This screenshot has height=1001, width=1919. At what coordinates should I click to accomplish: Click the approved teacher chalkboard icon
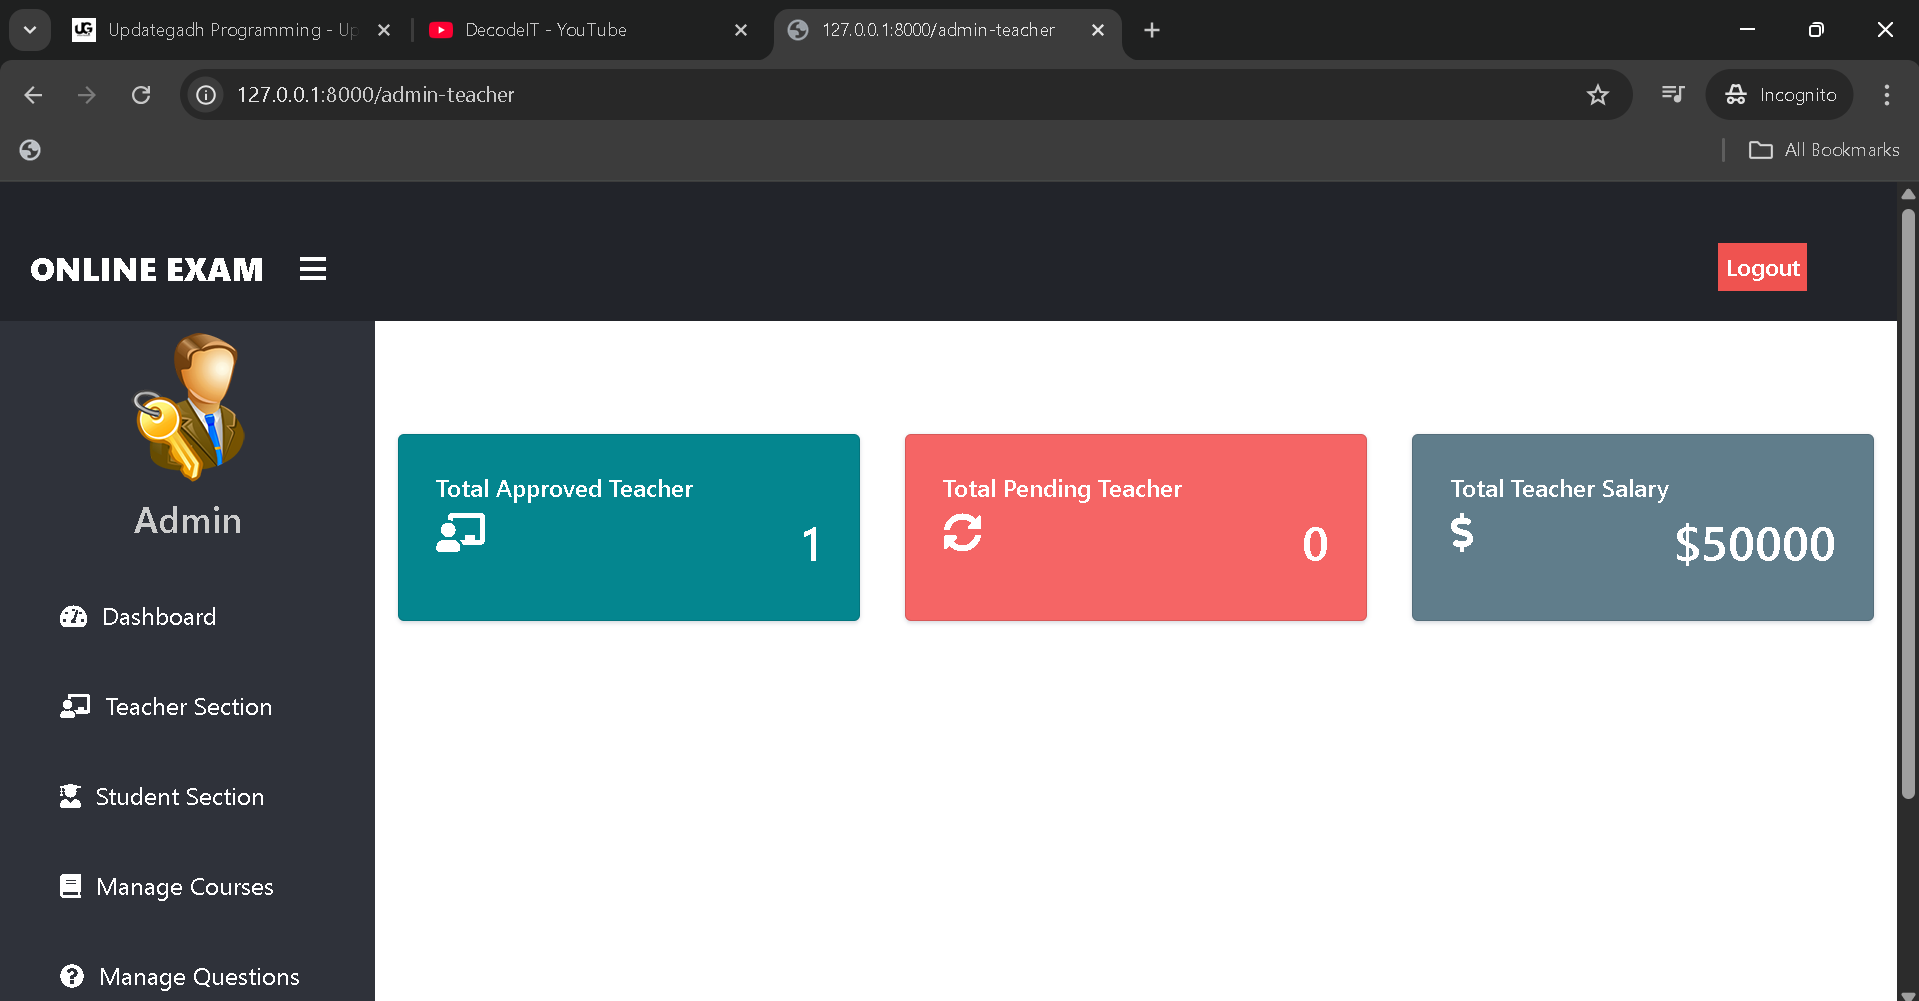point(461,533)
